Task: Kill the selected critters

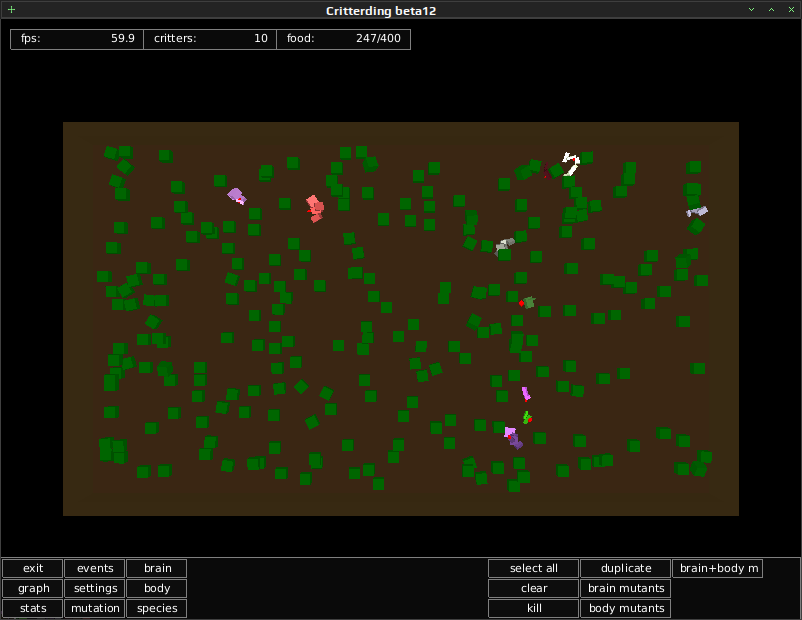Action: [x=533, y=608]
